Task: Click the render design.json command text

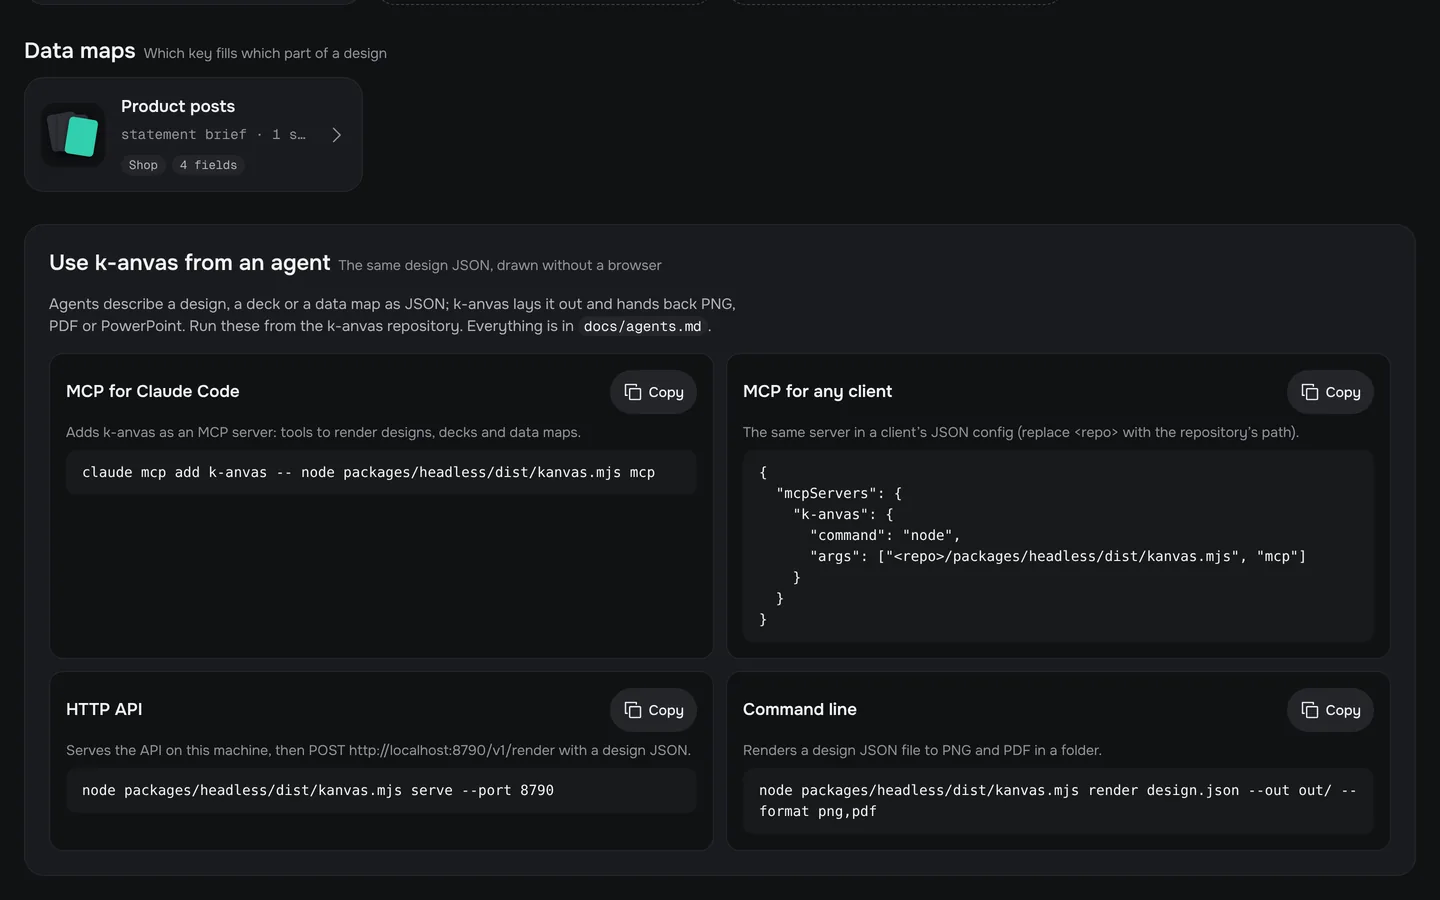Action: click(x=1058, y=801)
